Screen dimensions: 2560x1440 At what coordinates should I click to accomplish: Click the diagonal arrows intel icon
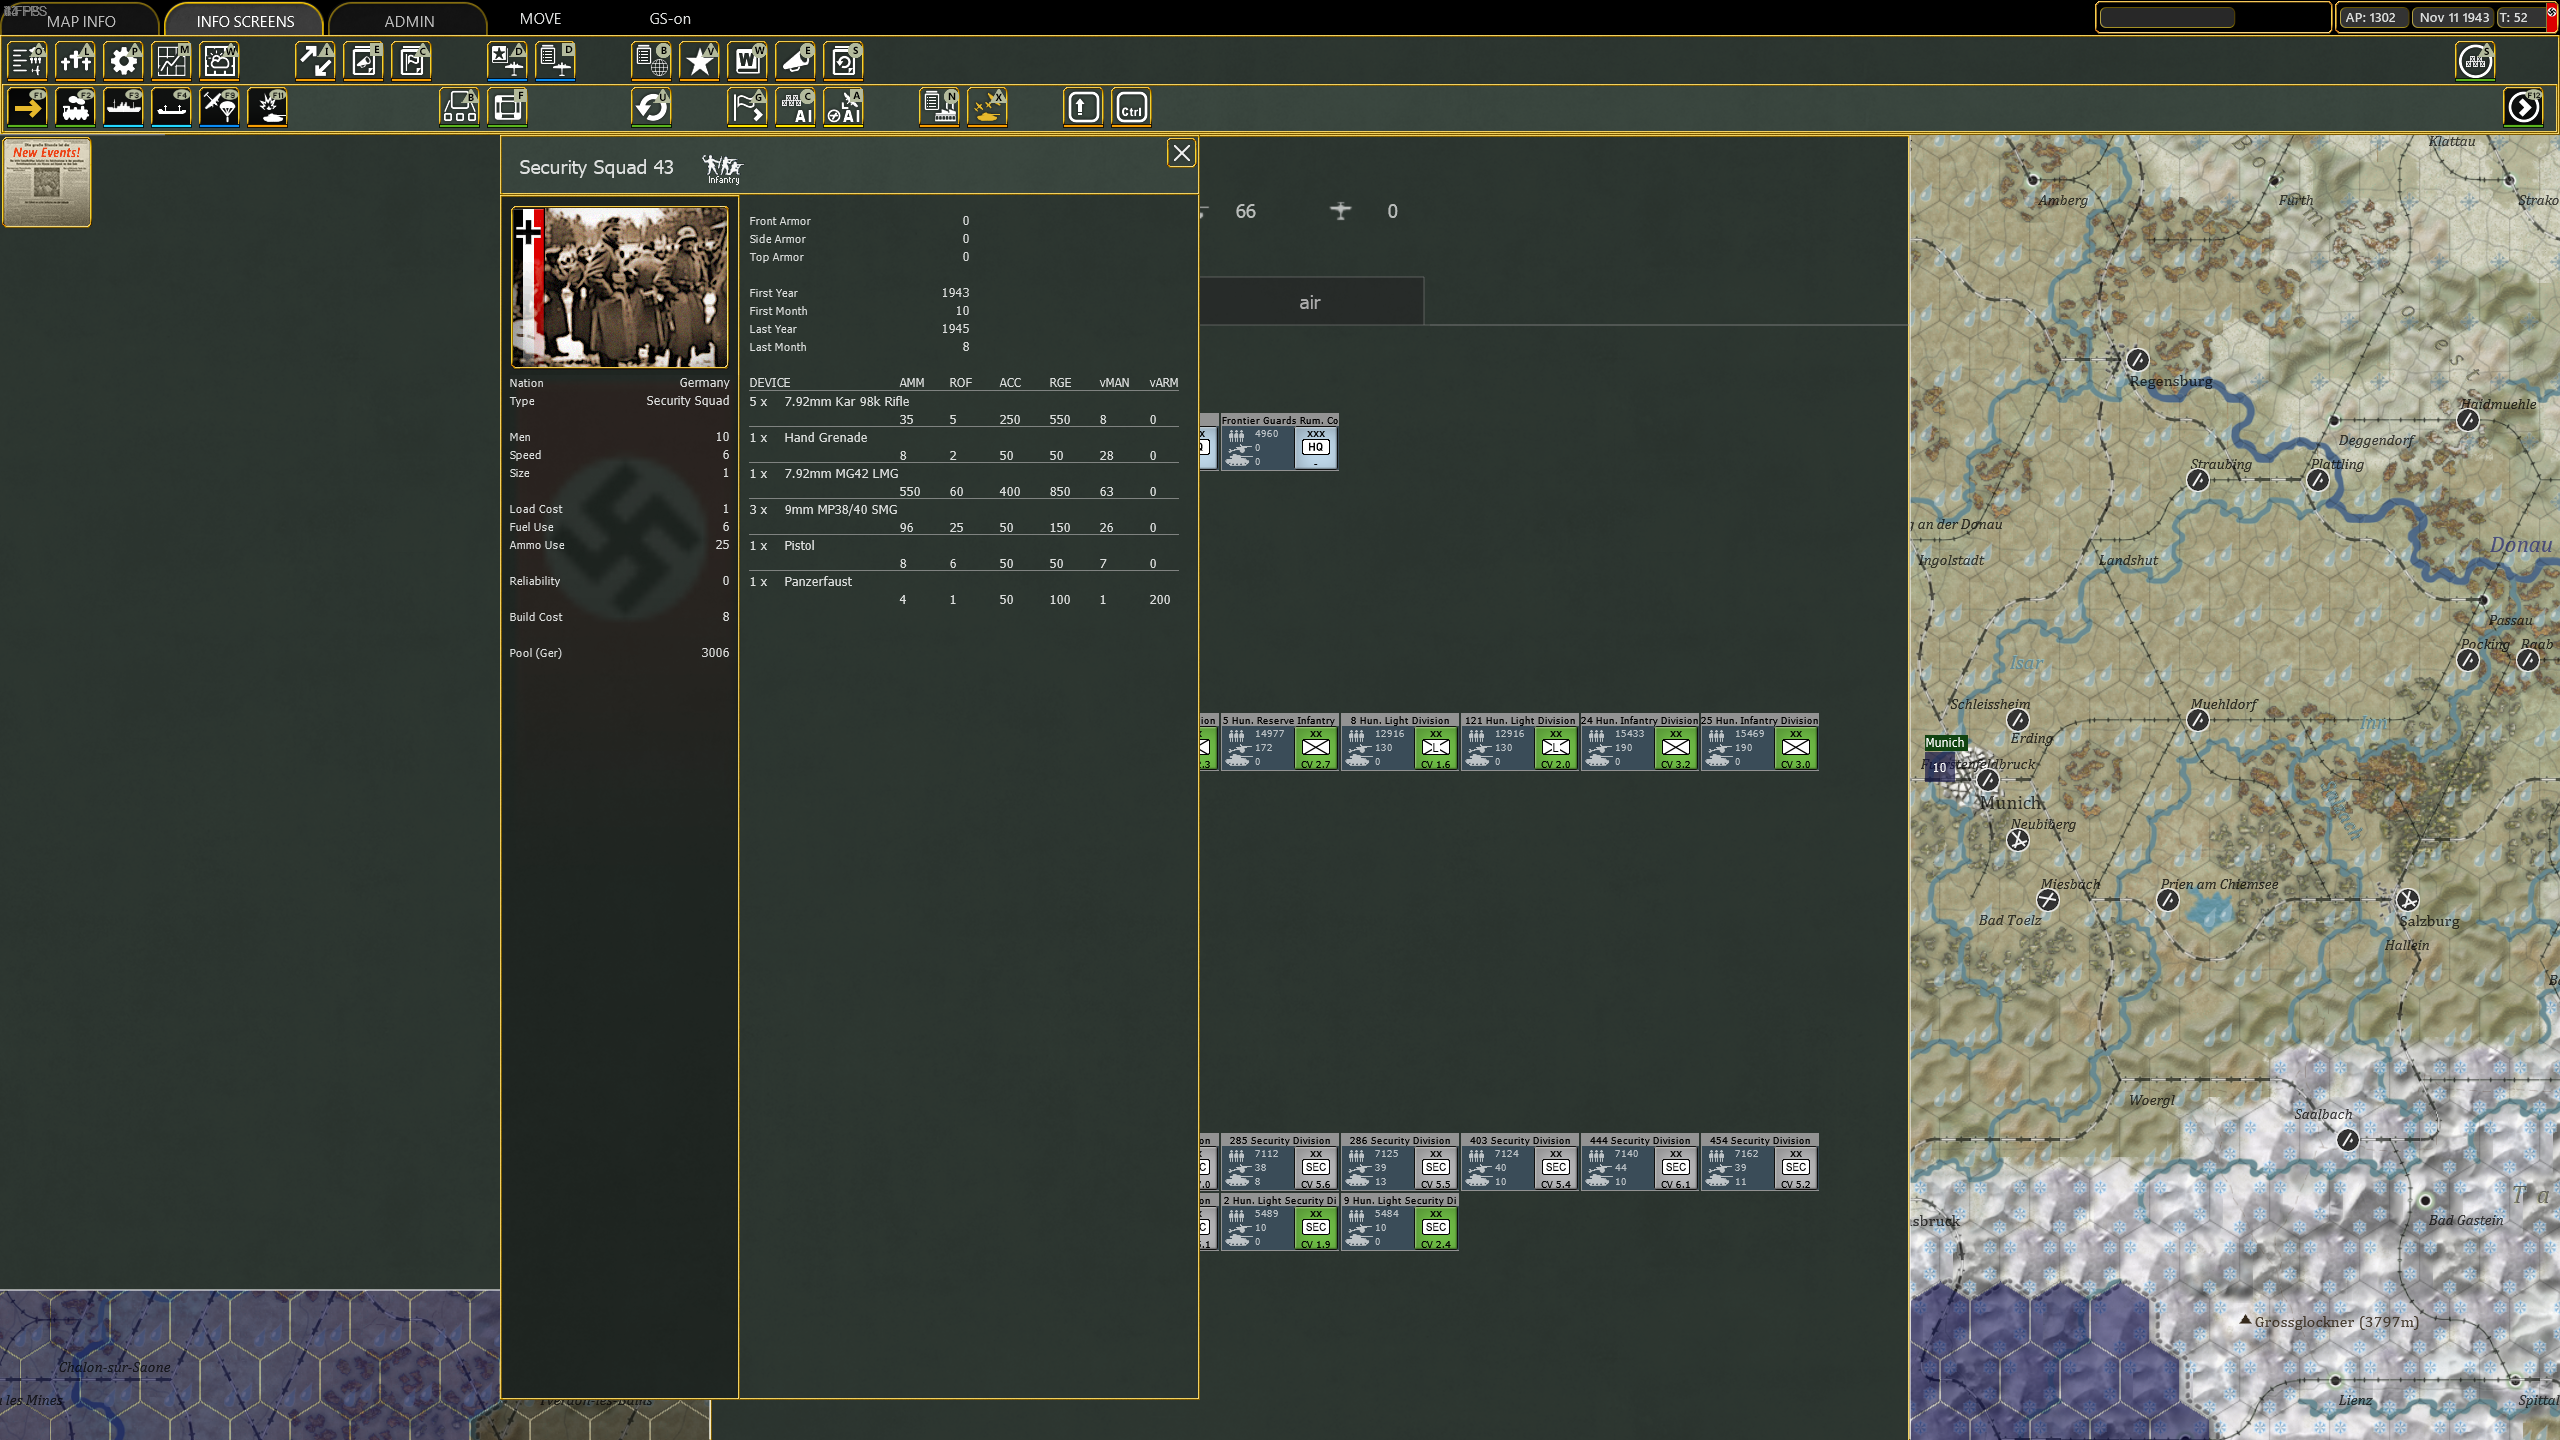pos(316,61)
